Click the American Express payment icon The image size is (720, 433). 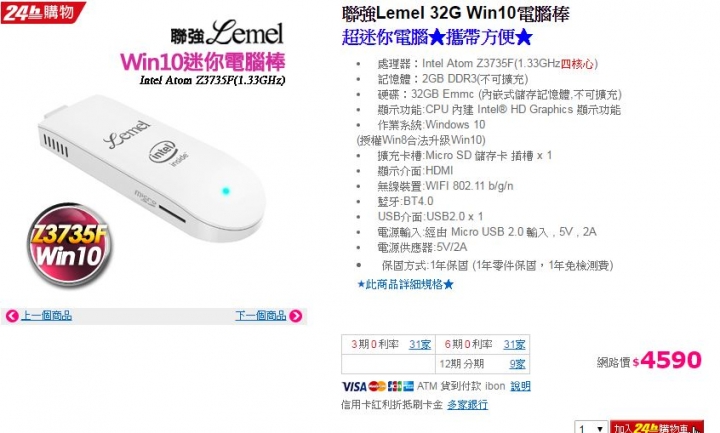(408, 387)
